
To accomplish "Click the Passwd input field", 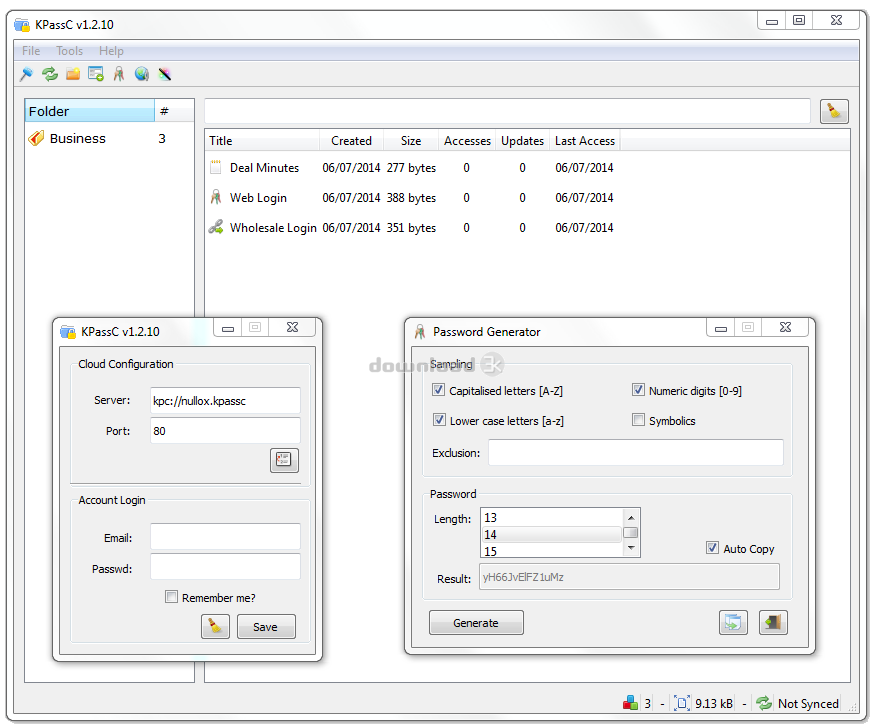I will pos(225,567).
